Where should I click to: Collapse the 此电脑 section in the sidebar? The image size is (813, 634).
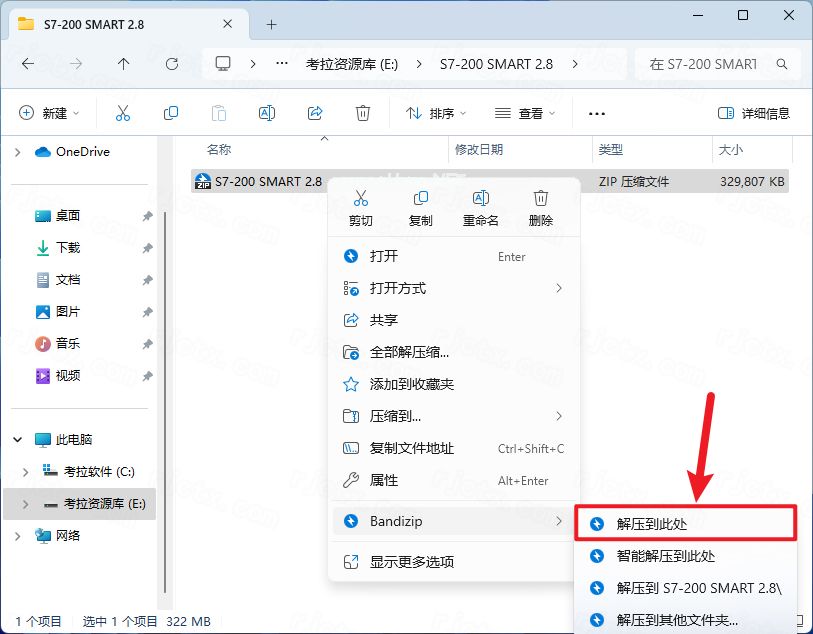[x=17, y=438]
